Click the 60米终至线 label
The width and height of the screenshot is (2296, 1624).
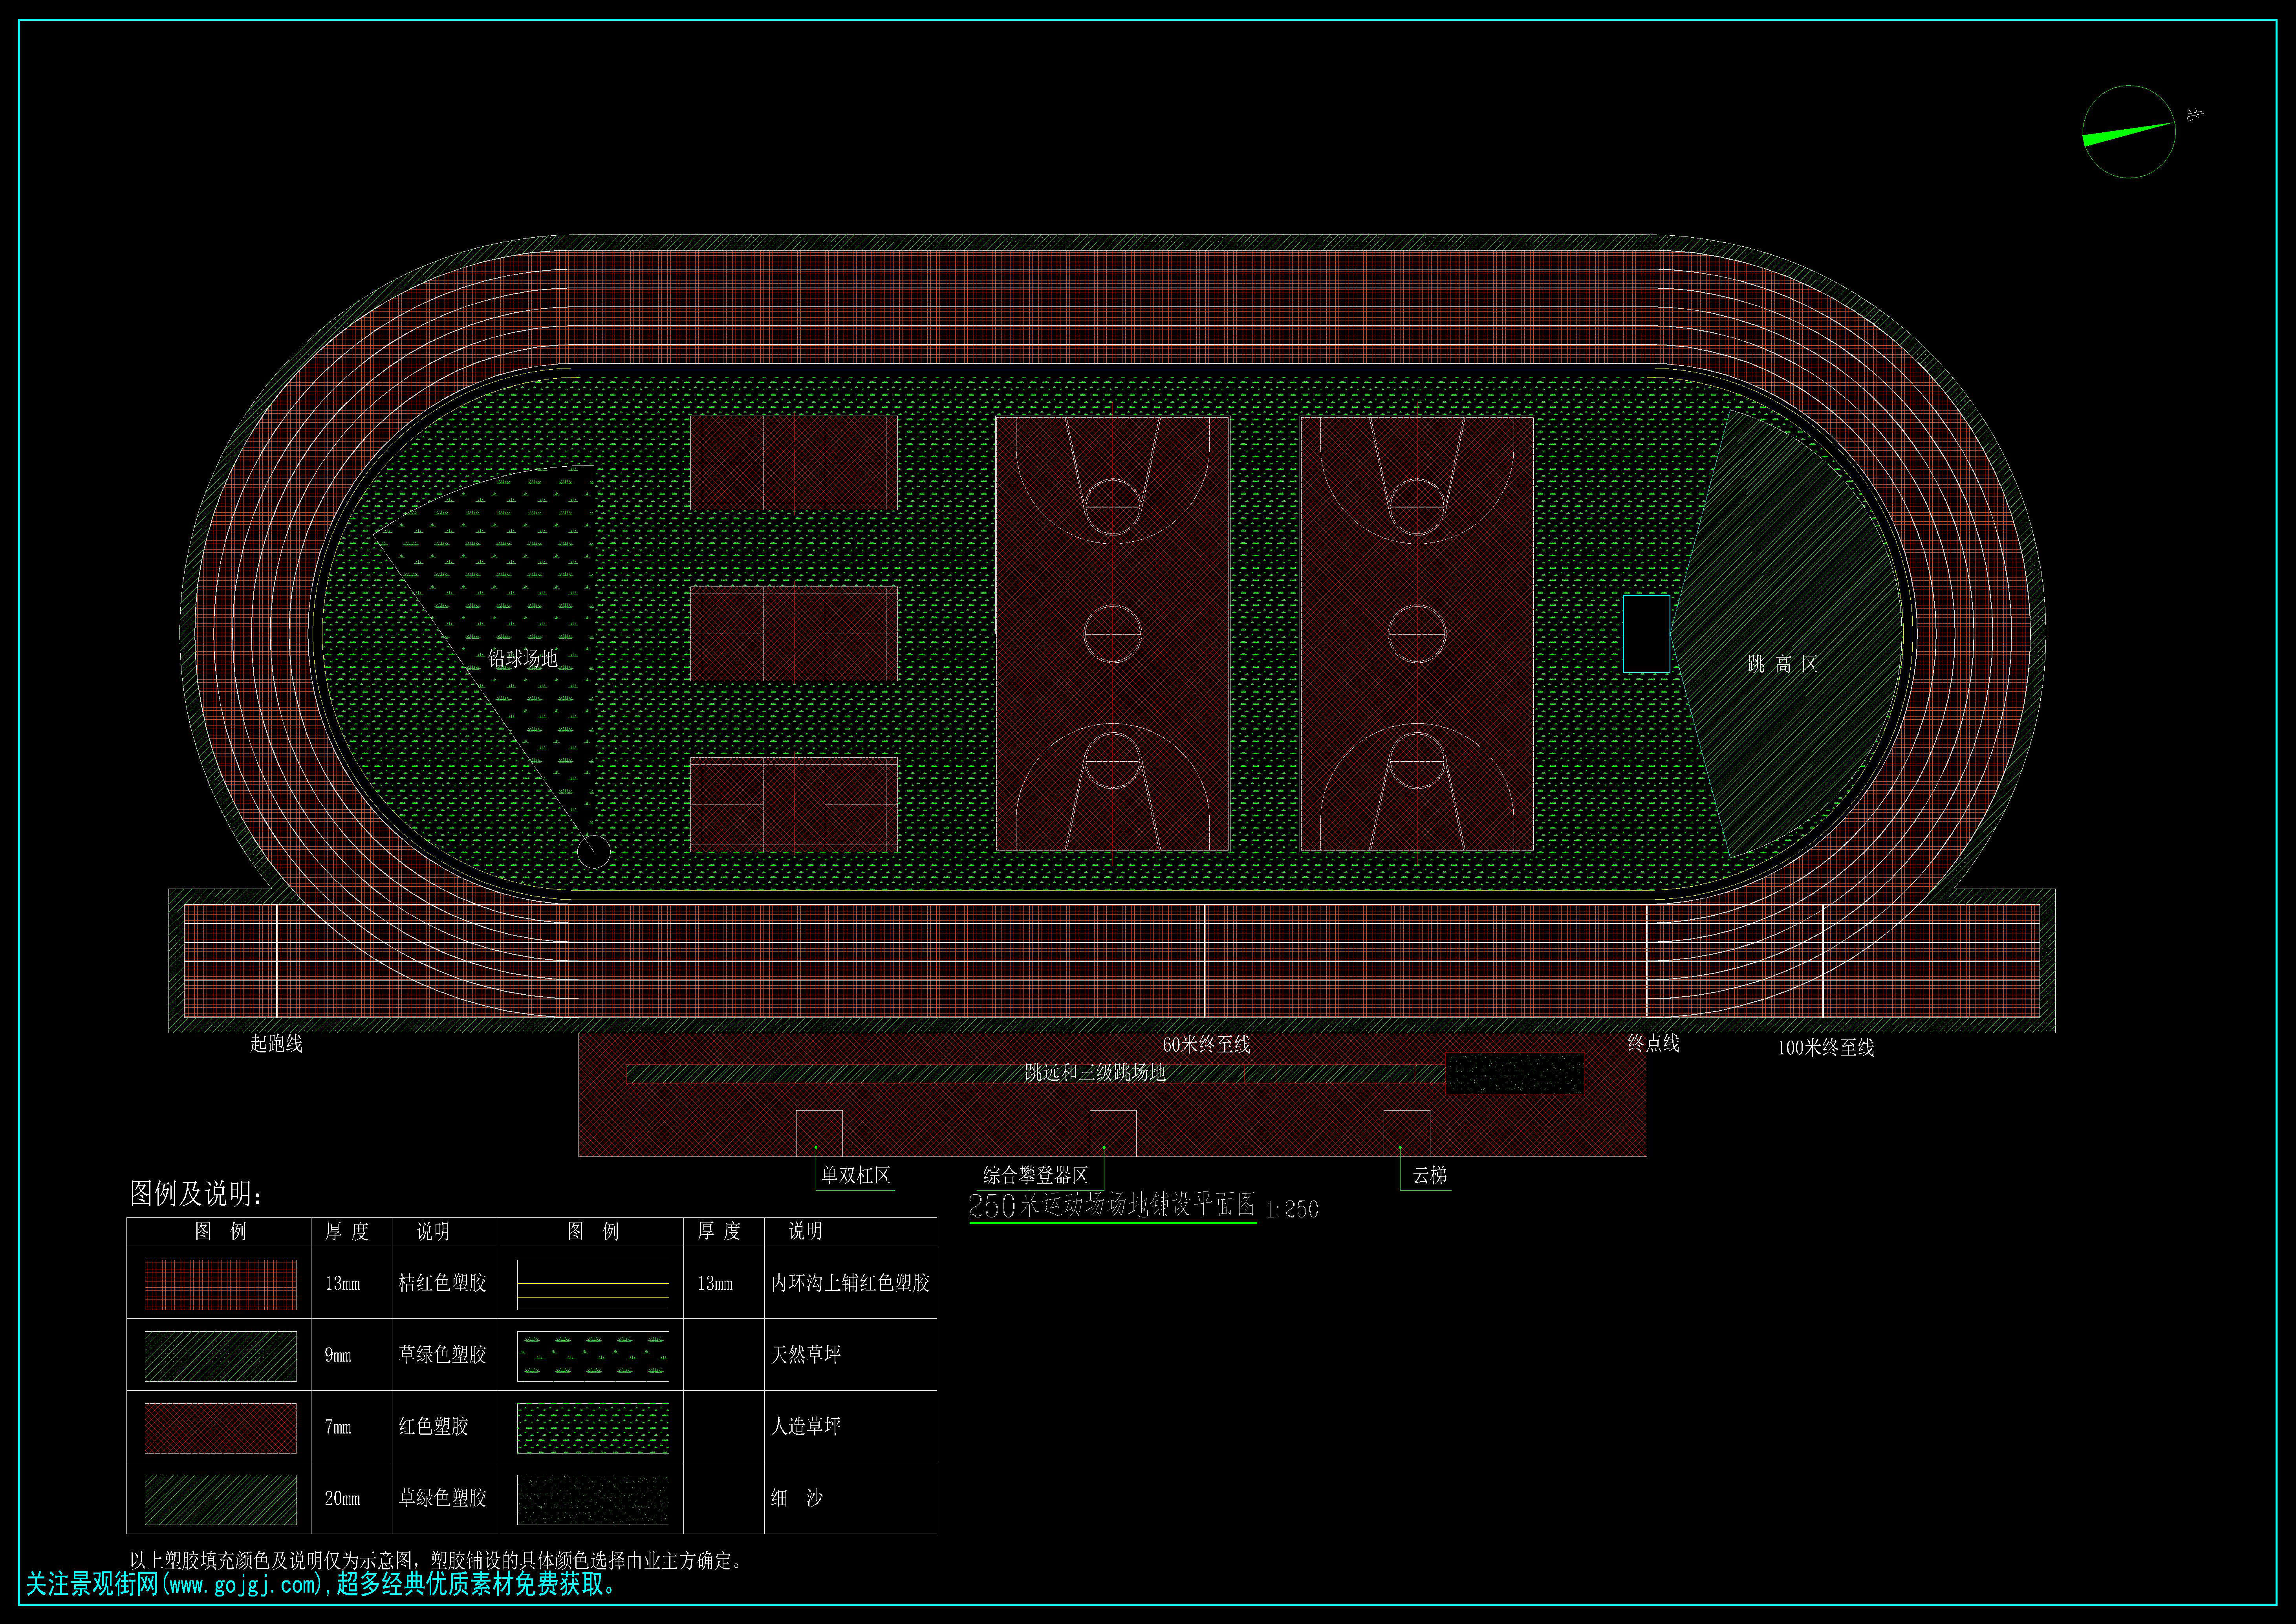point(1206,1045)
